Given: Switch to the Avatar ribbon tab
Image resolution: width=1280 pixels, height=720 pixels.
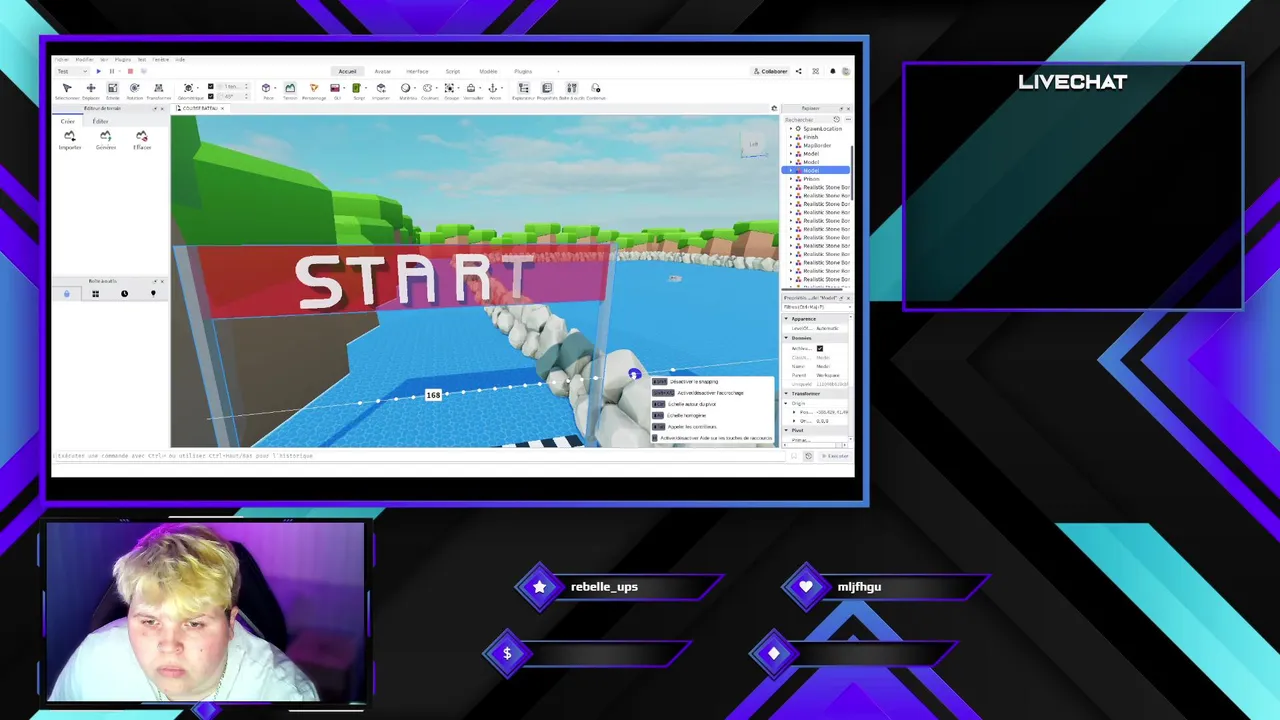Looking at the screenshot, I should click(383, 71).
